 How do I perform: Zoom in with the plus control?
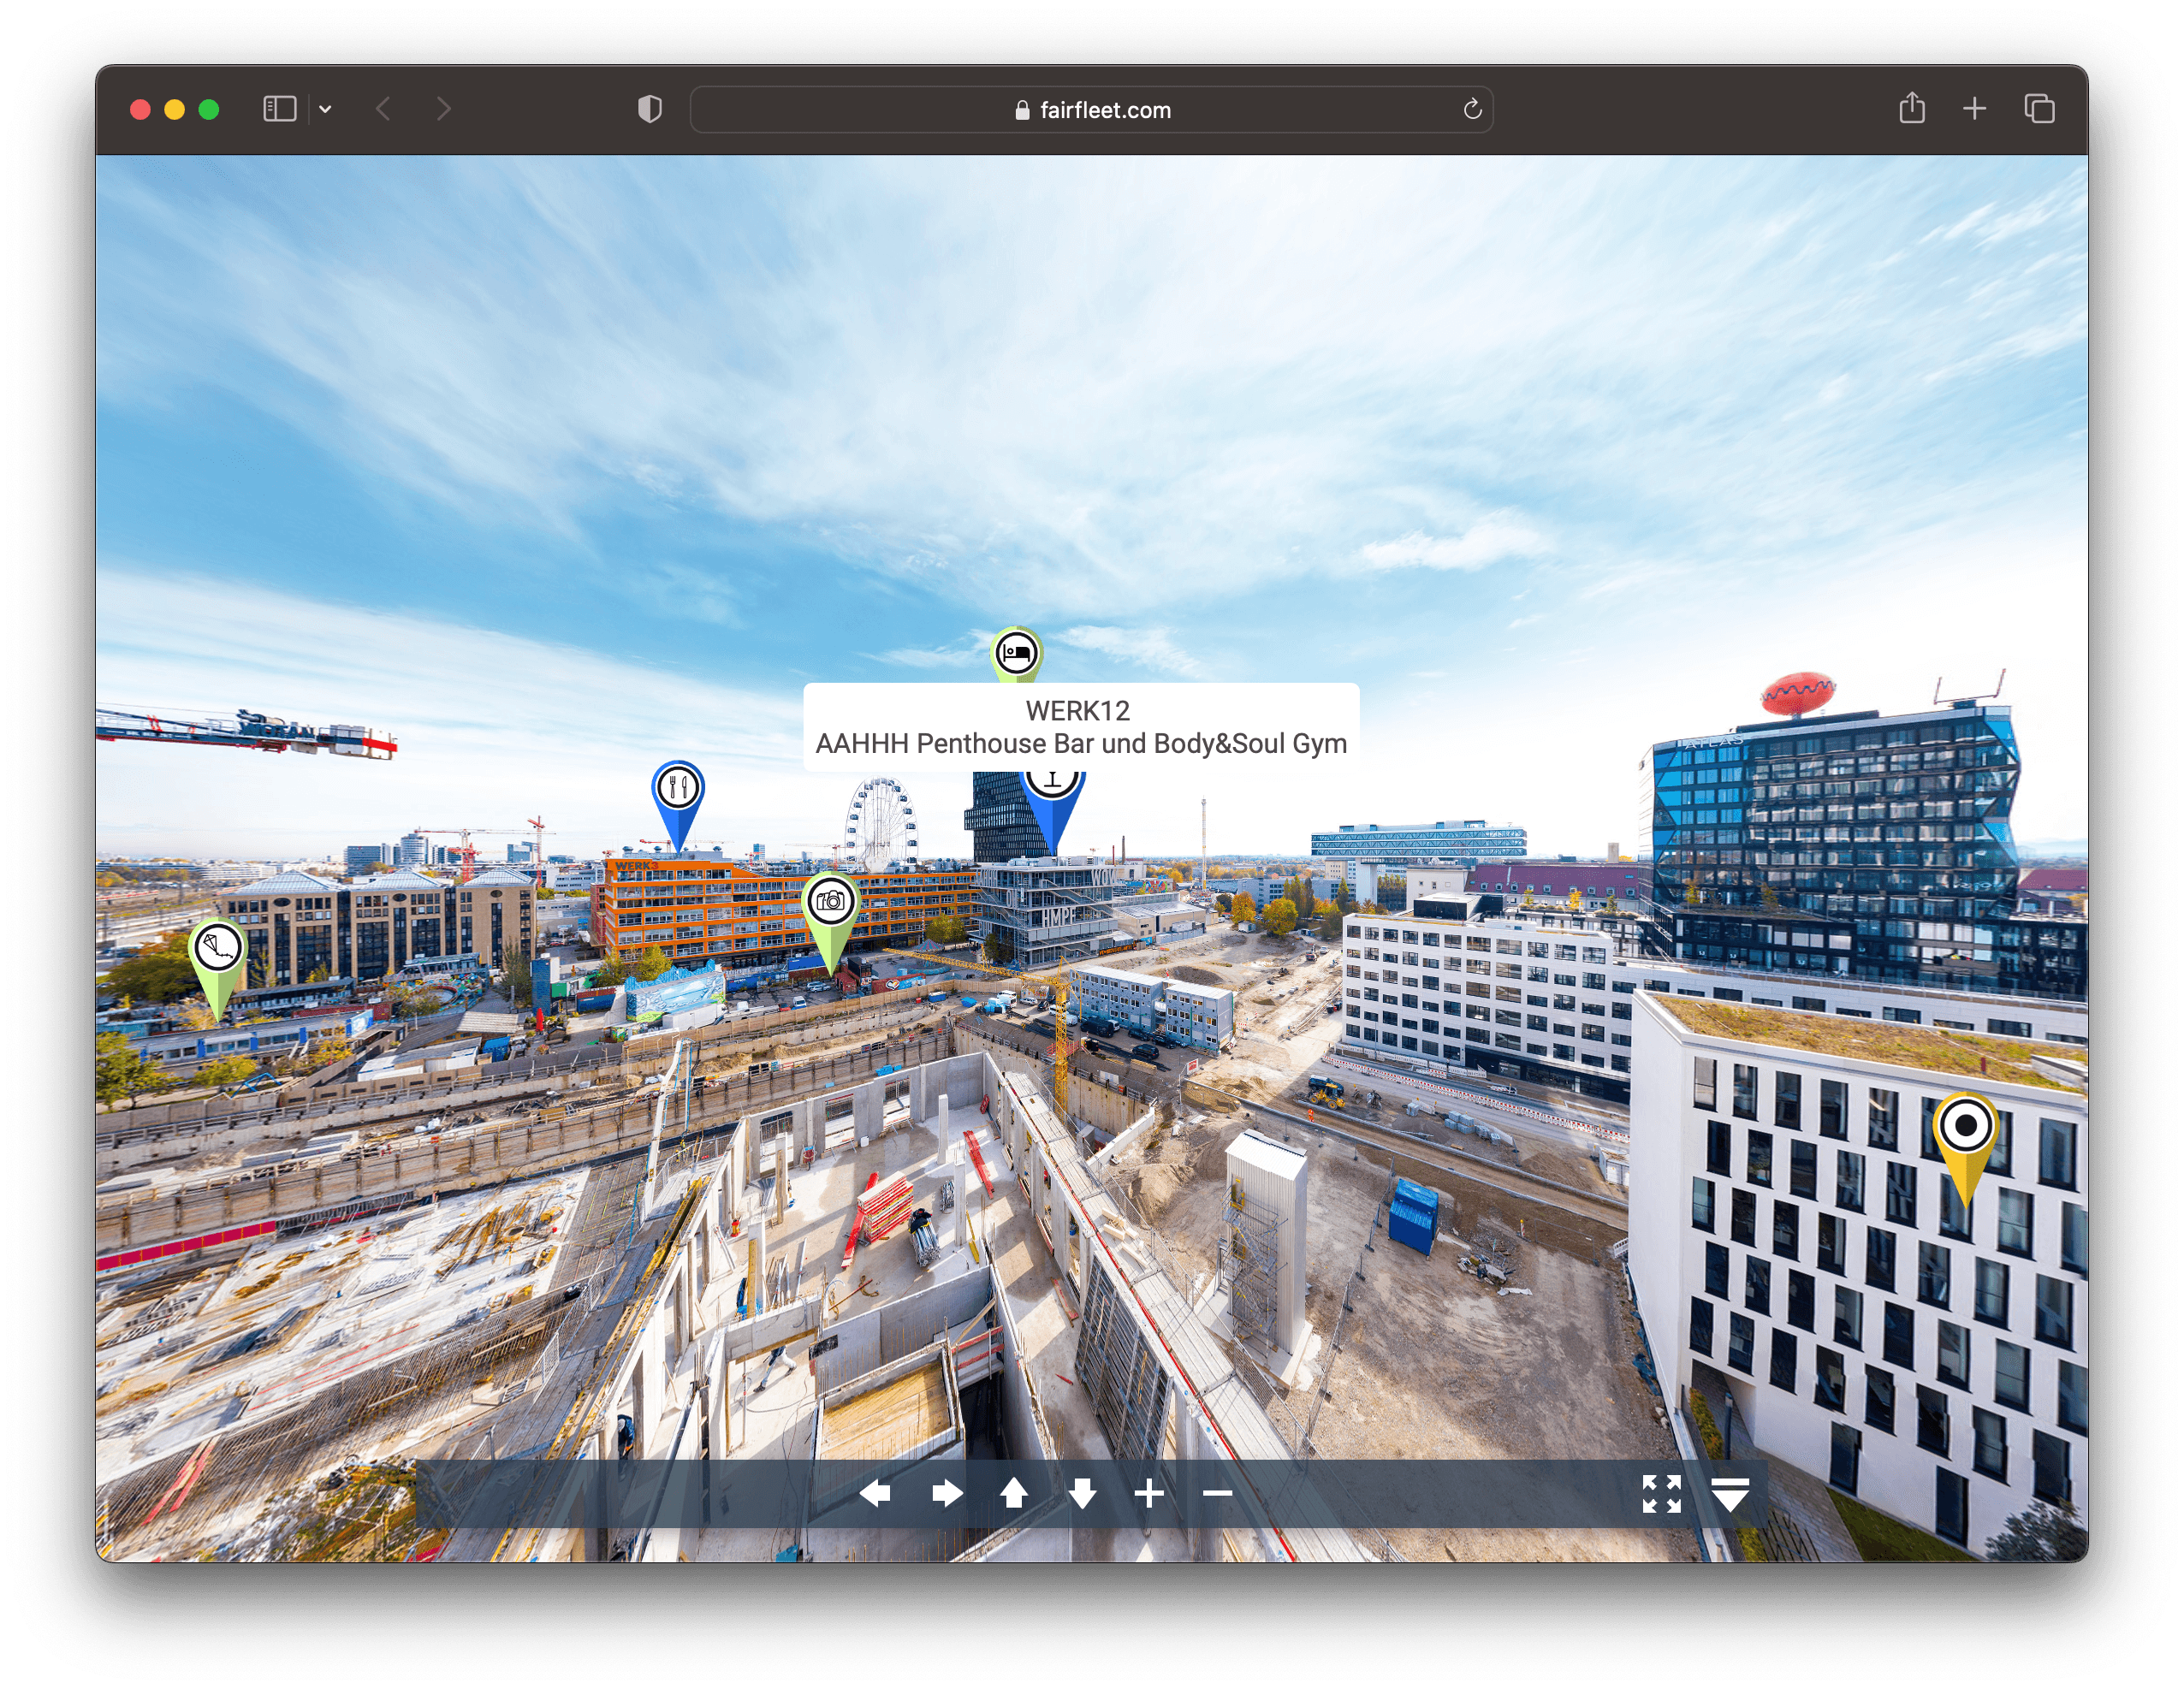[x=1149, y=1494]
